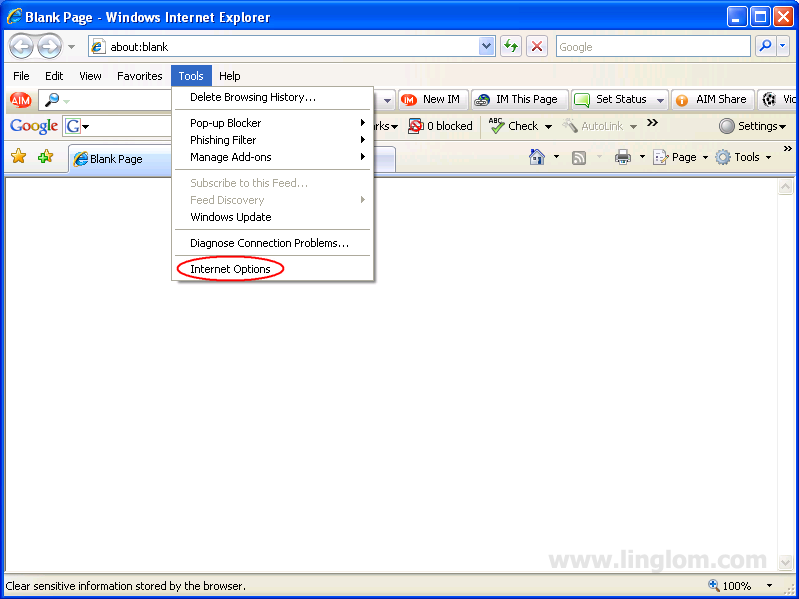The height and width of the screenshot is (599, 799).
Task: Close the Tools menu in the menu bar
Action: pos(191,76)
